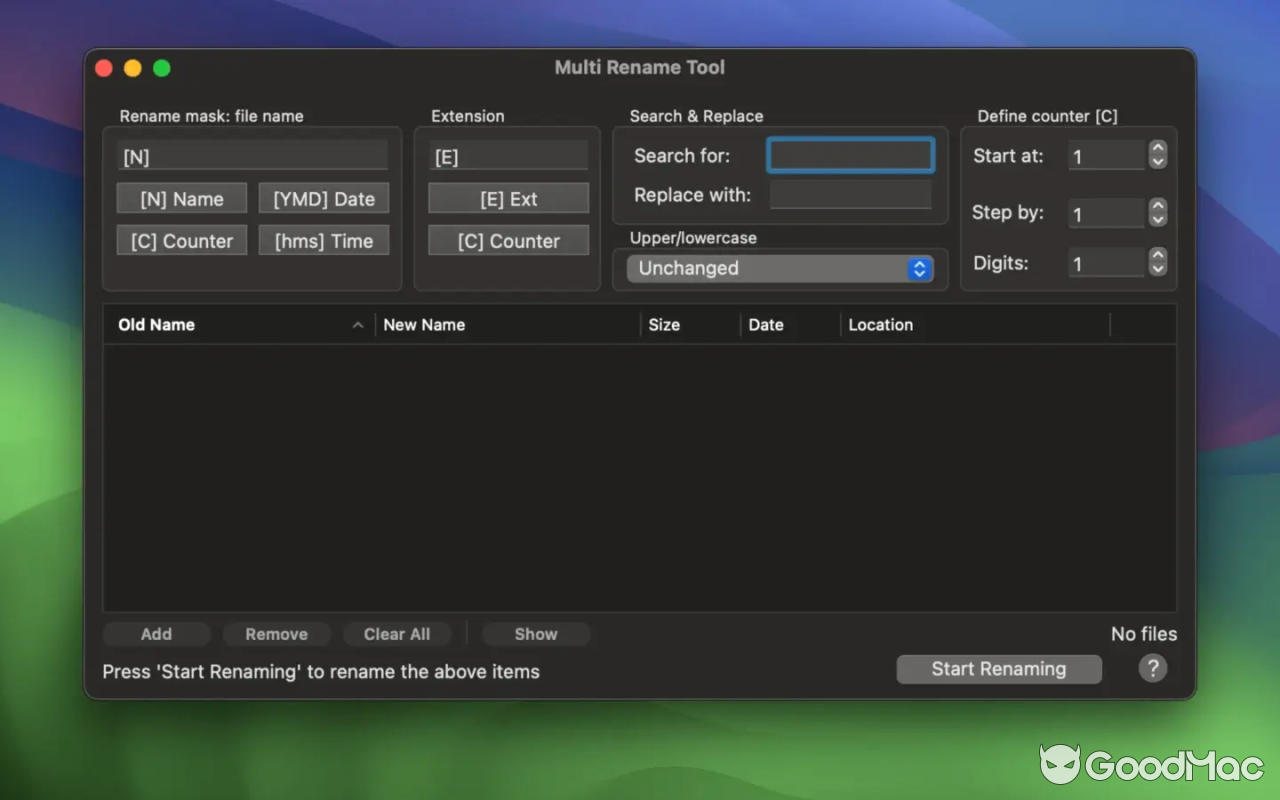
Task: Insert the [E] Ext token for extension
Action: pos(508,198)
